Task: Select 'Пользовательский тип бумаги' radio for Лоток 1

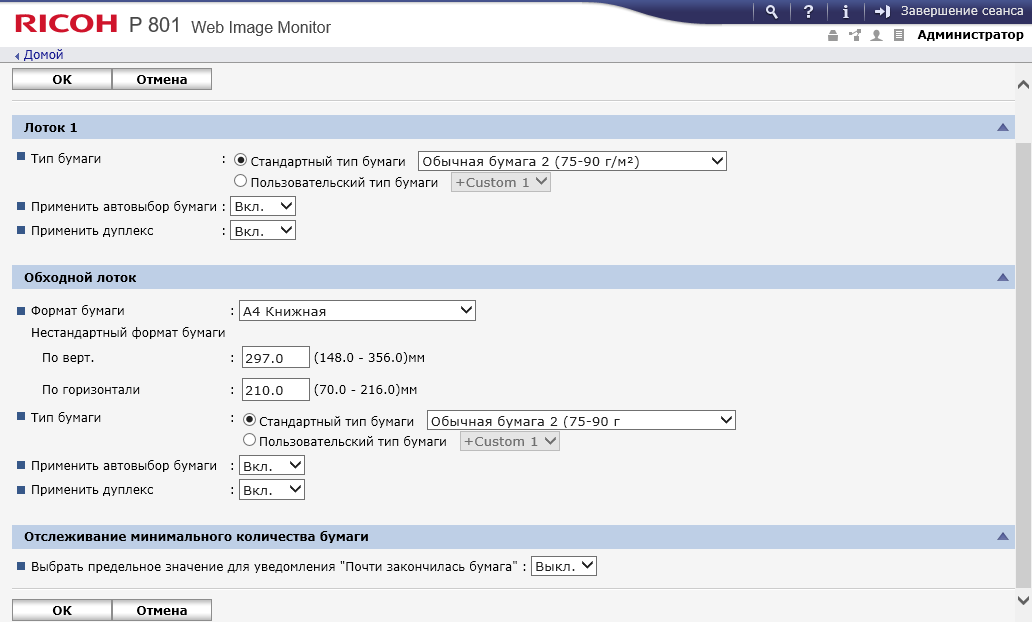Action: tap(240, 181)
